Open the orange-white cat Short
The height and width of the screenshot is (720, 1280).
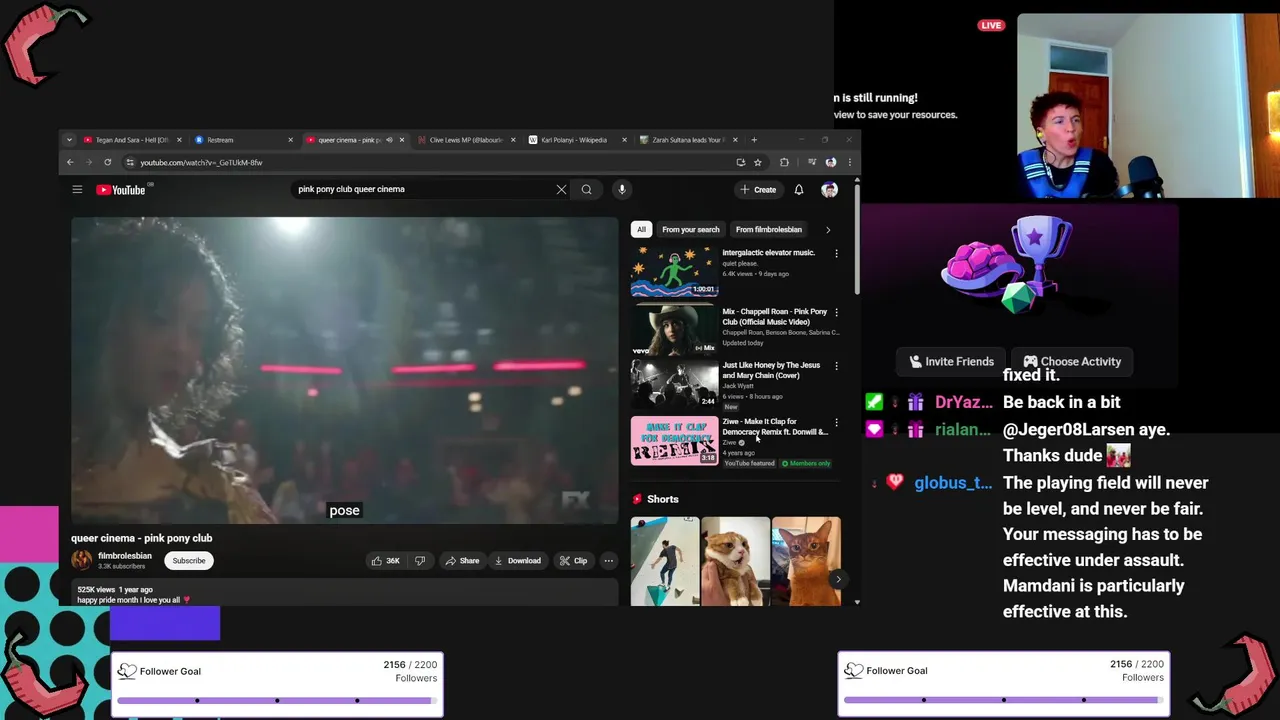(x=735, y=561)
